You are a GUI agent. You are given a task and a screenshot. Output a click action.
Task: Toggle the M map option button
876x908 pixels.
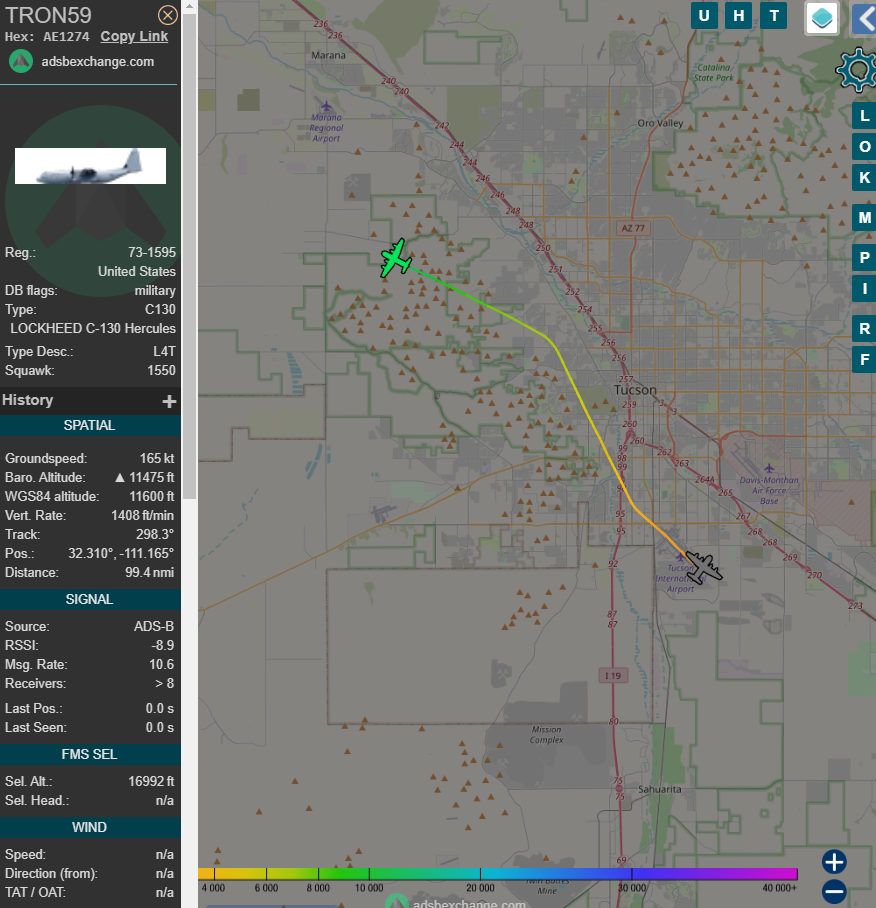tap(864, 218)
